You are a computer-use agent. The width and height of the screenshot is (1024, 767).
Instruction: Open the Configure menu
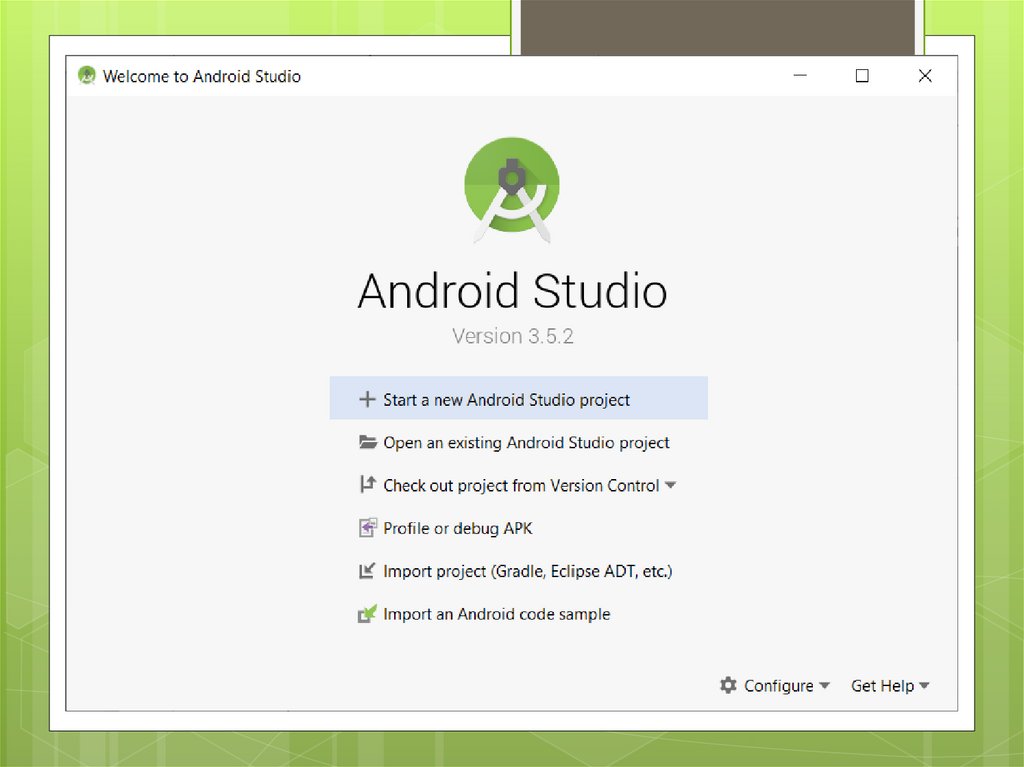point(778,685)
